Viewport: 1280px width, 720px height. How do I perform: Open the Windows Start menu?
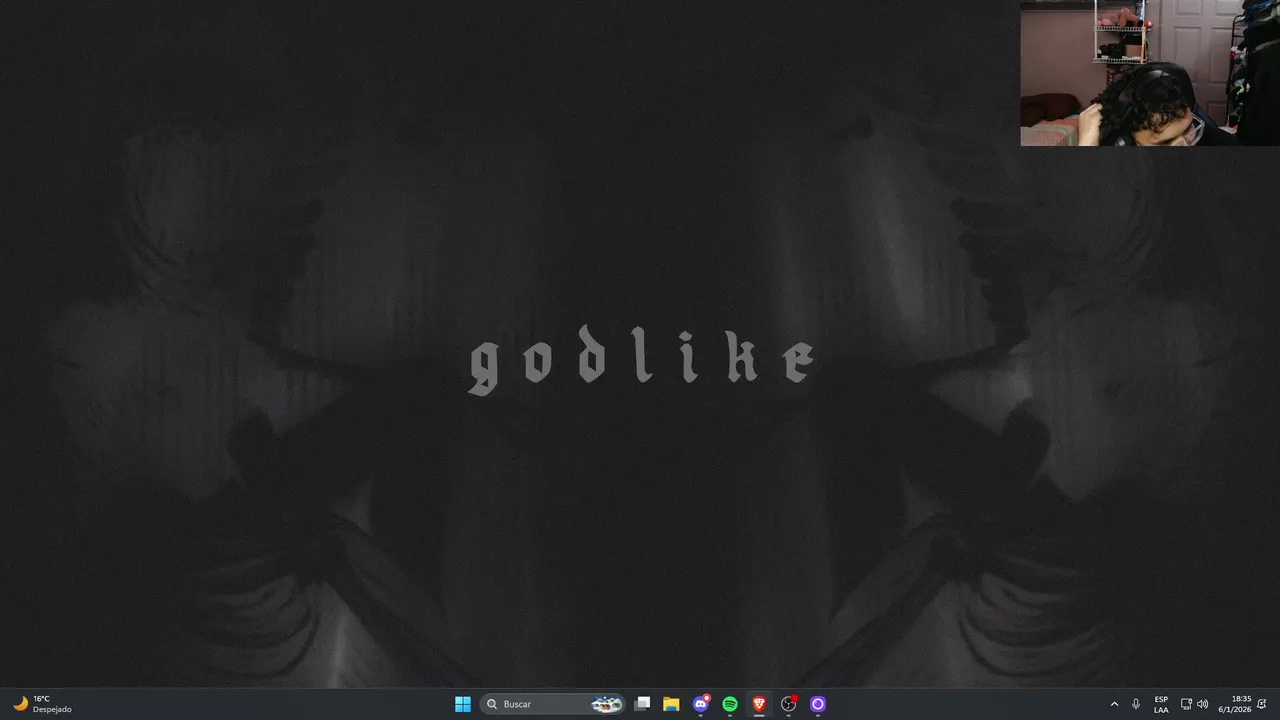[462, 704]
